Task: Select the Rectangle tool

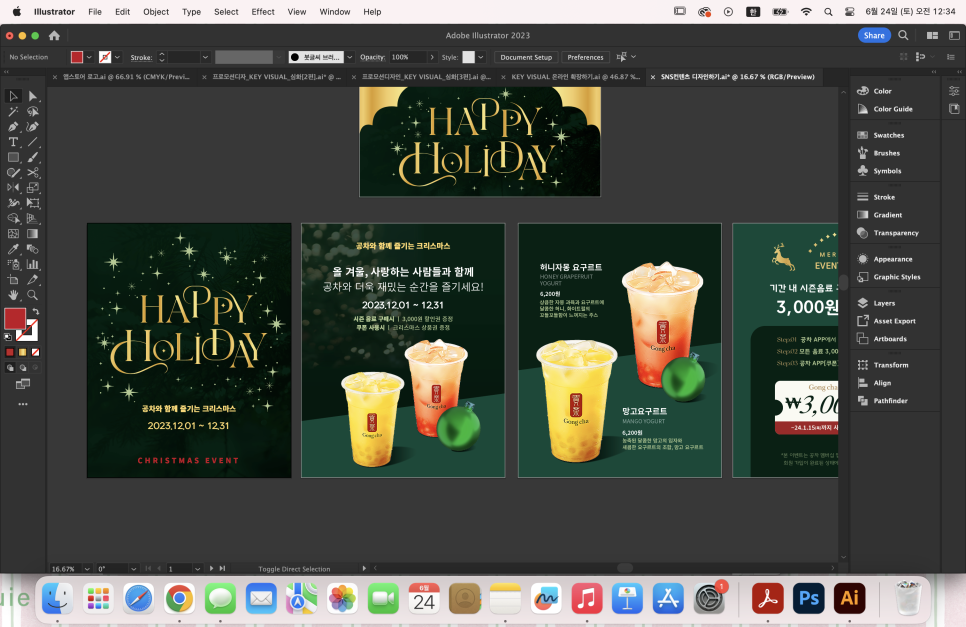Action: click(x=13, y=158)
